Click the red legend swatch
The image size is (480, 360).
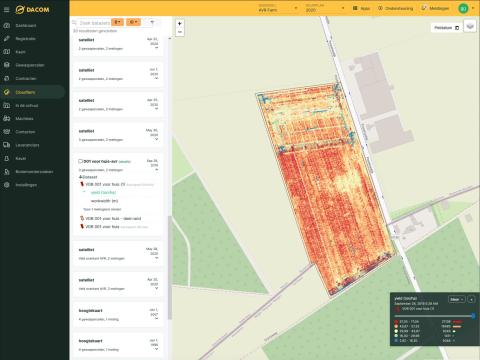pos(396,322)
